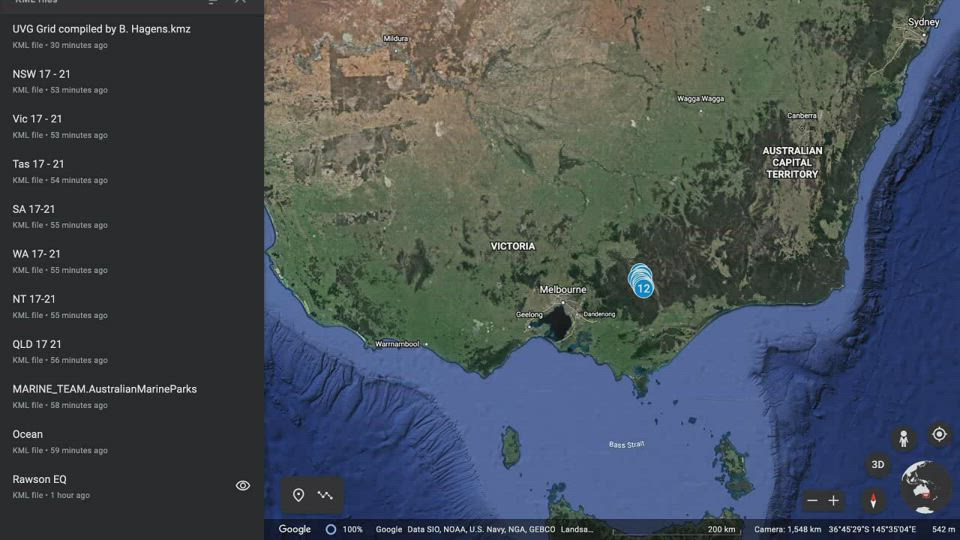Click the add placemark pin icon

point(298,495)
